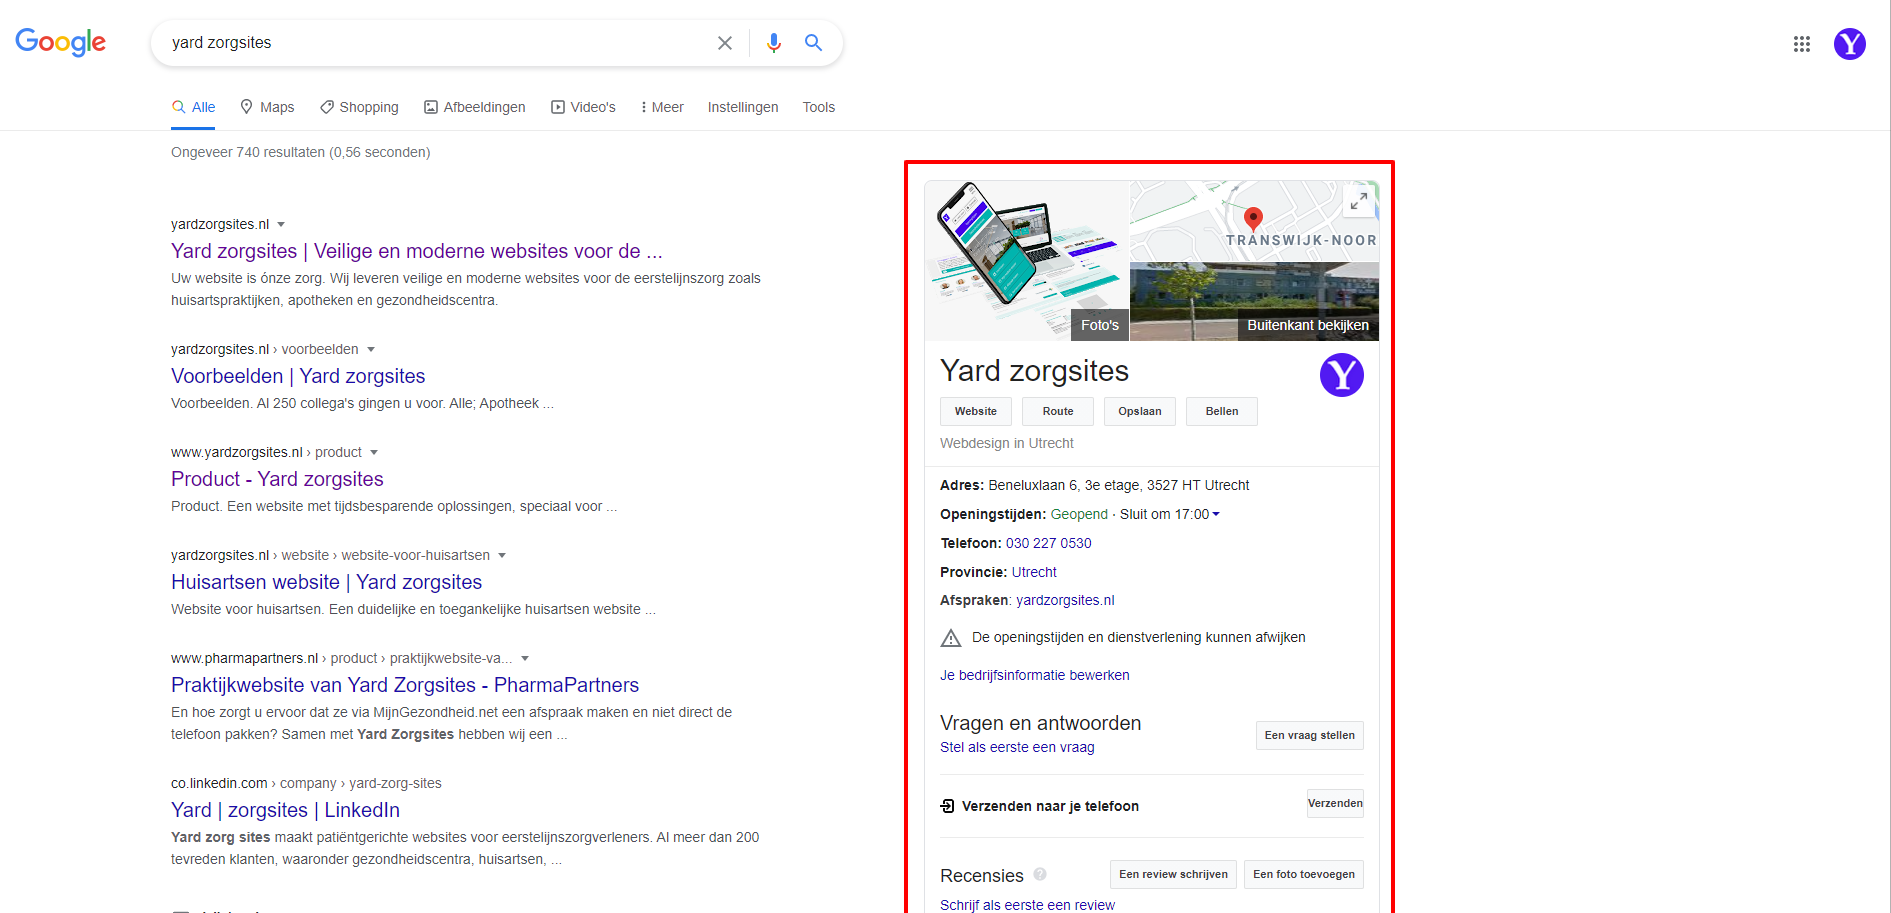Open the Meer dropdown

(x=661, y=107)
